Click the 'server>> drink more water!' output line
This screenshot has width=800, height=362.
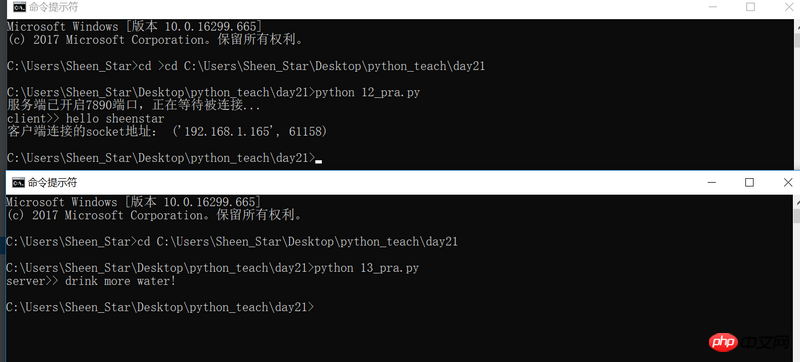pos(91,281)
